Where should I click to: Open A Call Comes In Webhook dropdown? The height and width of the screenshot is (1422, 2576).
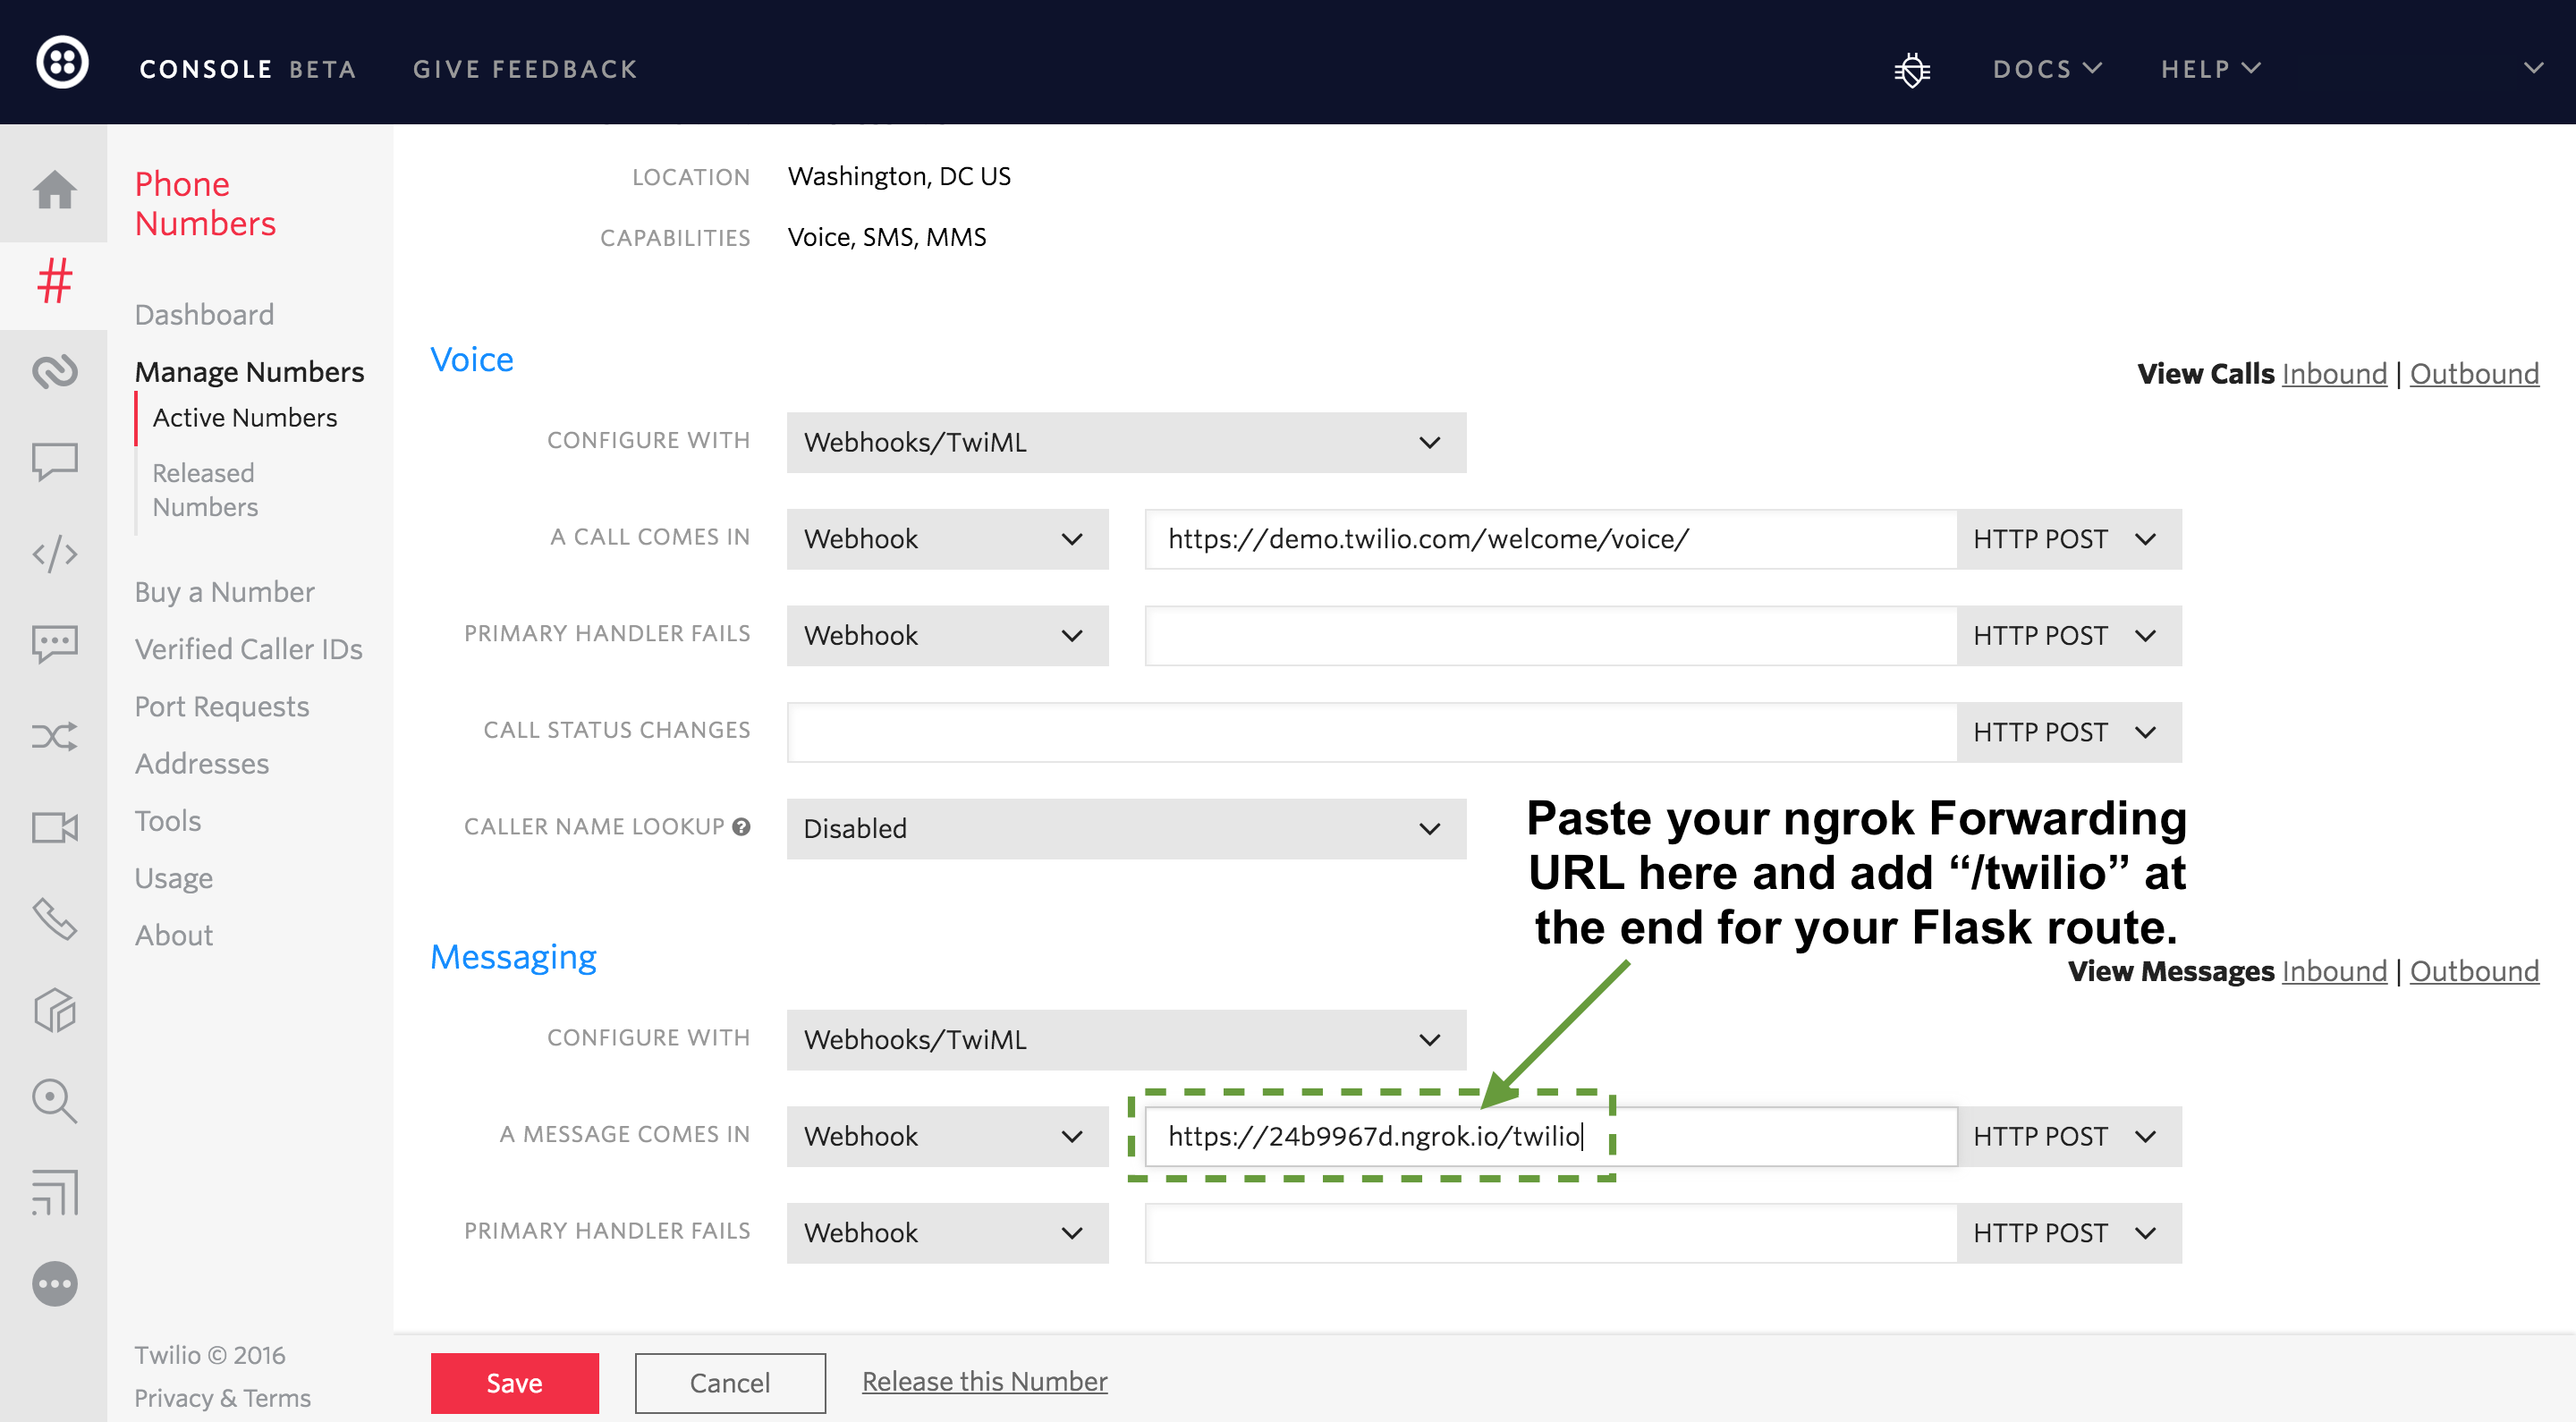[x=946, y=539]
